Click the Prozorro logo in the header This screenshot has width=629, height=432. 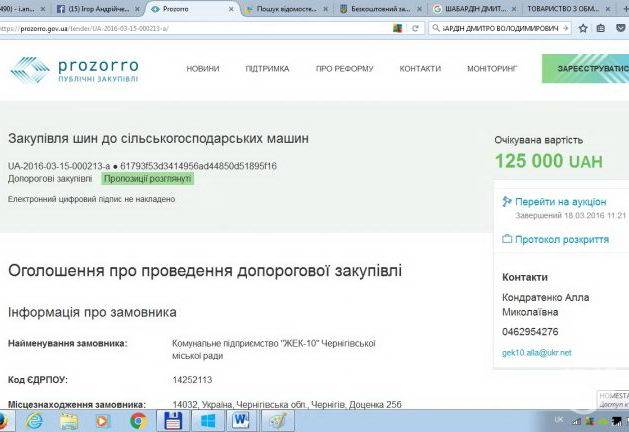click(x=75, y=69)
